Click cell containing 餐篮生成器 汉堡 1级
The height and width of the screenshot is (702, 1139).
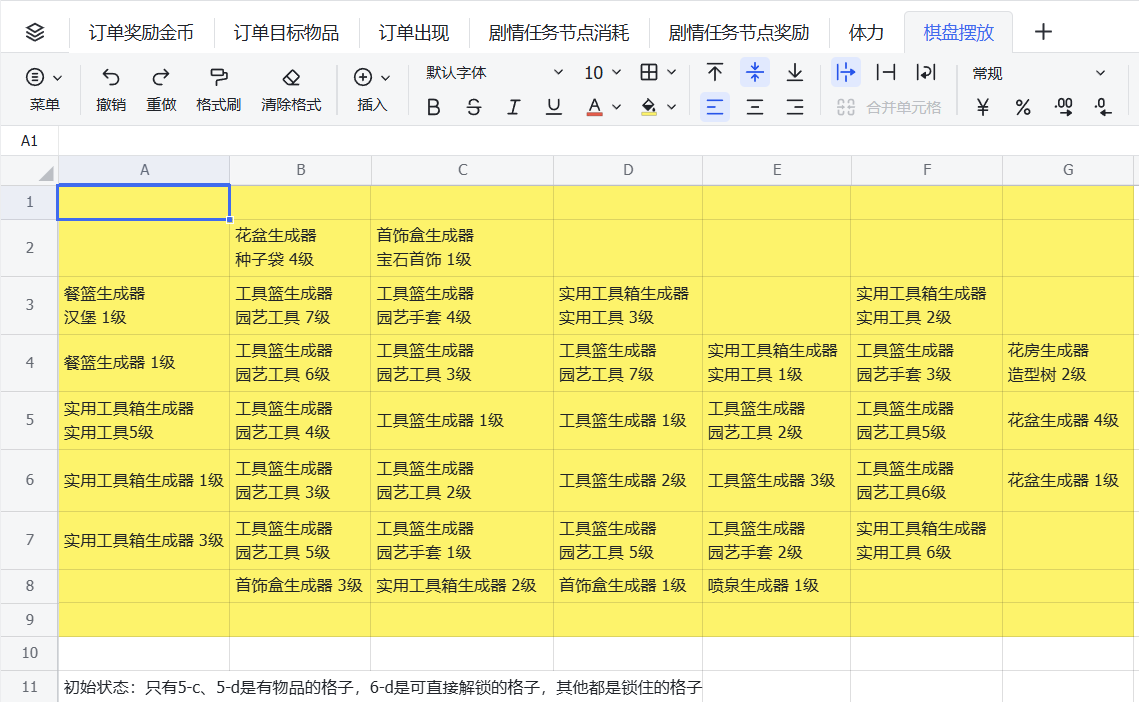144,305
